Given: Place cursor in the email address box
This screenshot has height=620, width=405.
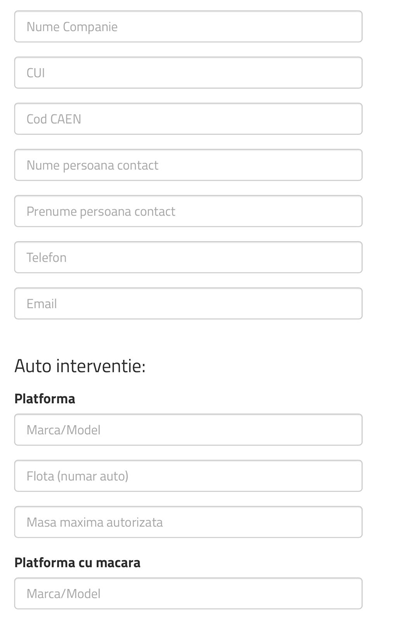Looking at the screenshot, I should (x=188, y=304).
